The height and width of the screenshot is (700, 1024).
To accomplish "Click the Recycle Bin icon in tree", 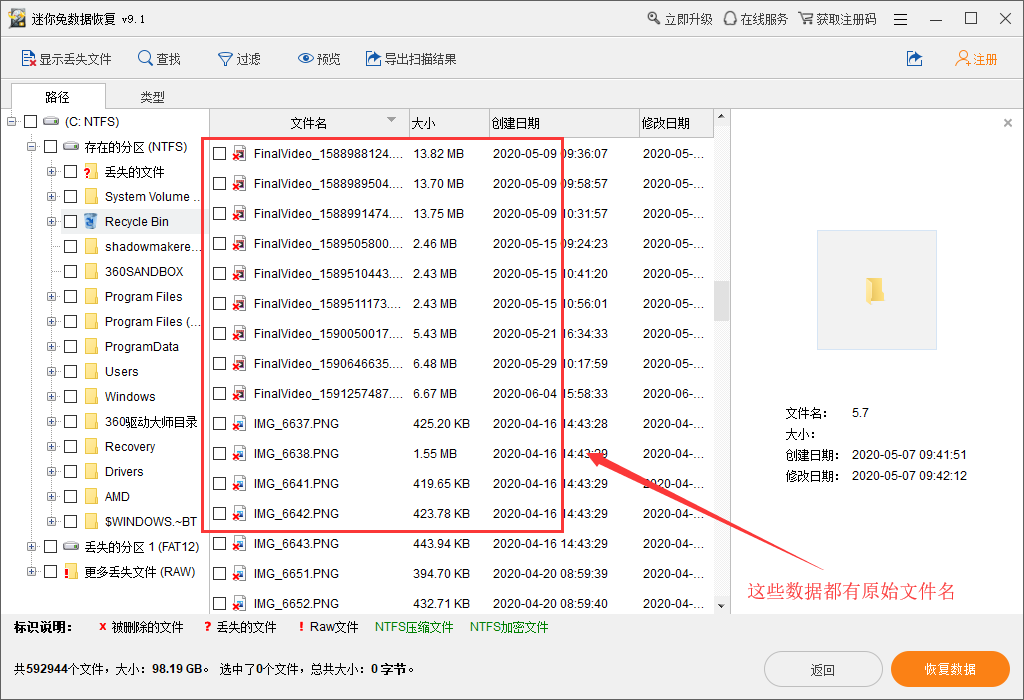I will (91, 221).
